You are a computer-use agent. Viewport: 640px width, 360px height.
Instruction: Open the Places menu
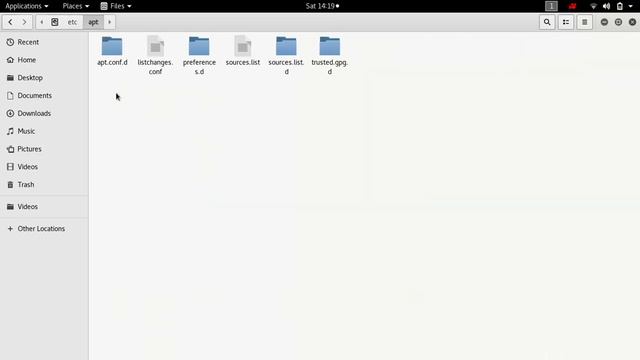pyautogui.click(x=76, y=6)
